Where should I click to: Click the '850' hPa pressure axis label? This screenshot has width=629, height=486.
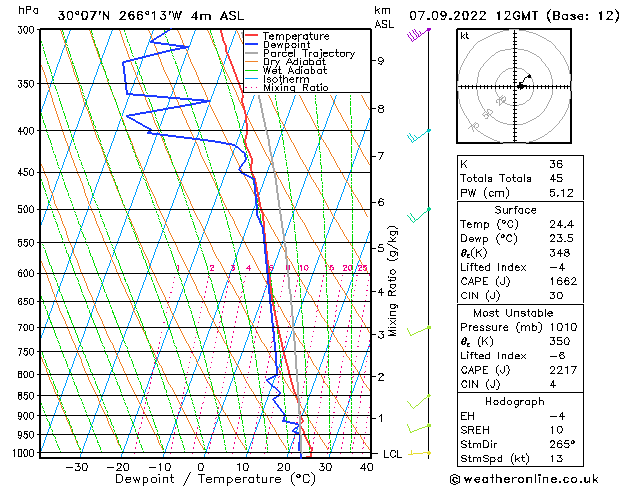[26, 396]
